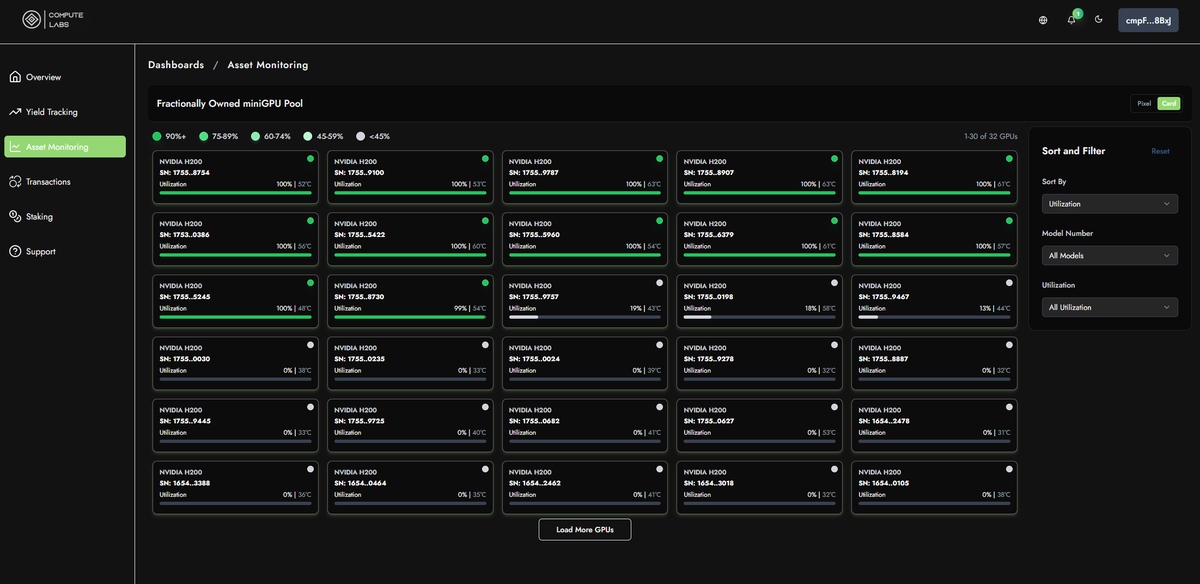1200x584 pixels.
Task: Click status dot on card SN 1755..8194
Action: tap(1009, 159)
